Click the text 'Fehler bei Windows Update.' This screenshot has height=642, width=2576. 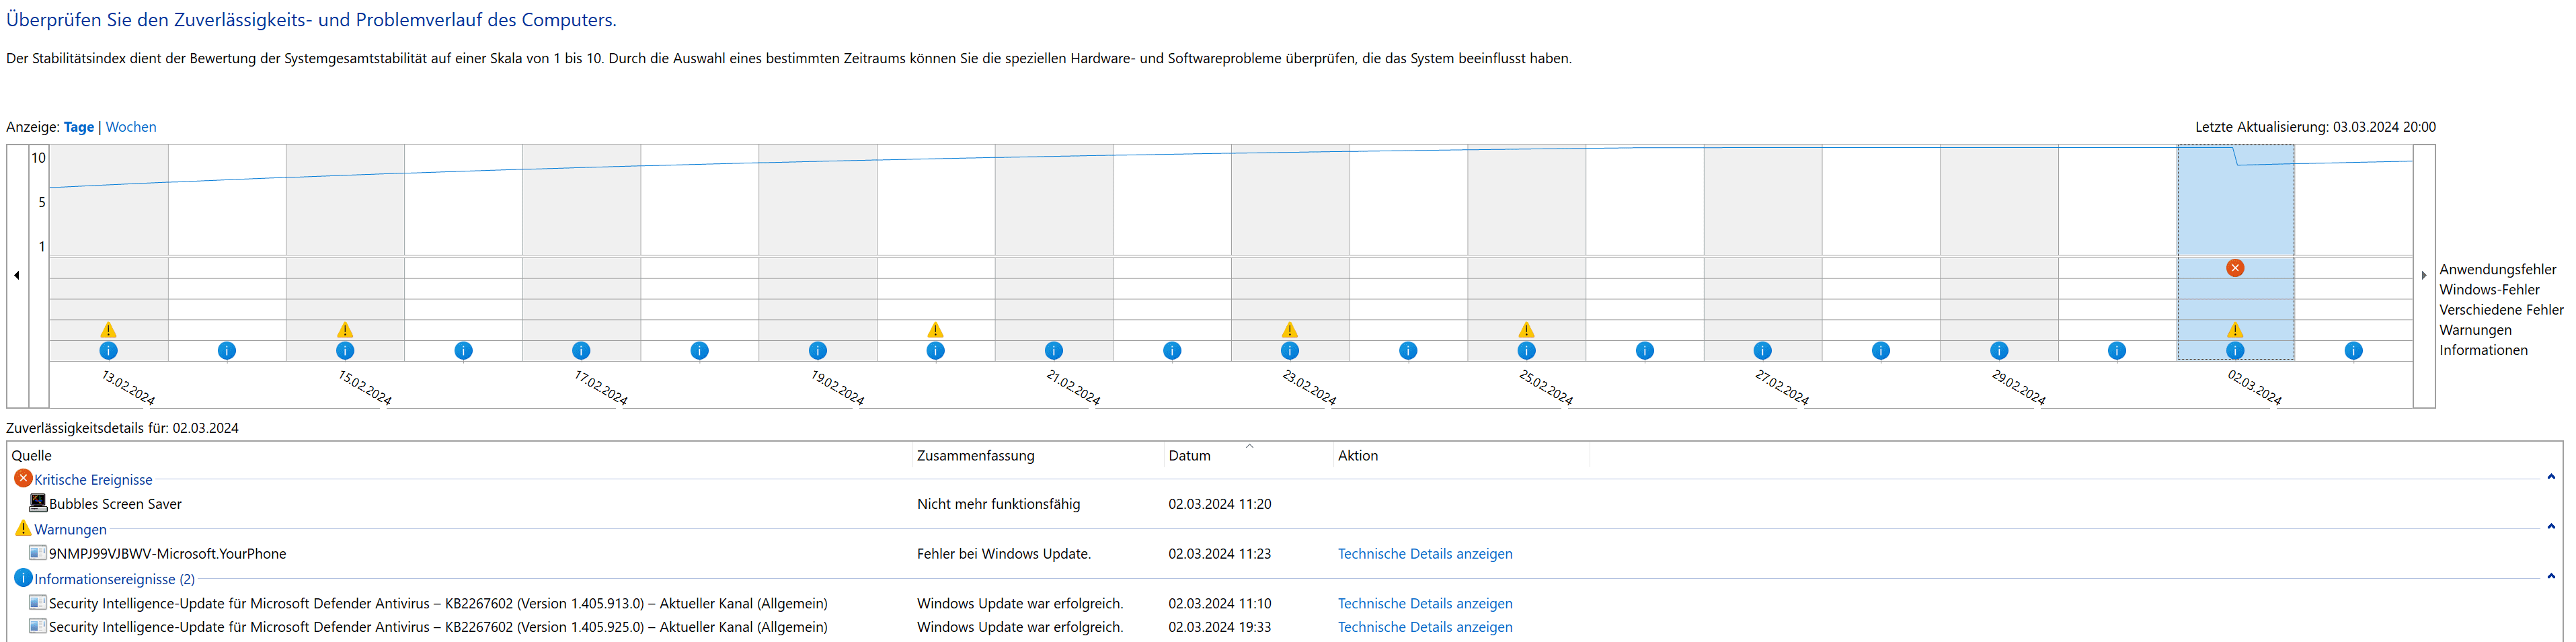pos(1004,554)
